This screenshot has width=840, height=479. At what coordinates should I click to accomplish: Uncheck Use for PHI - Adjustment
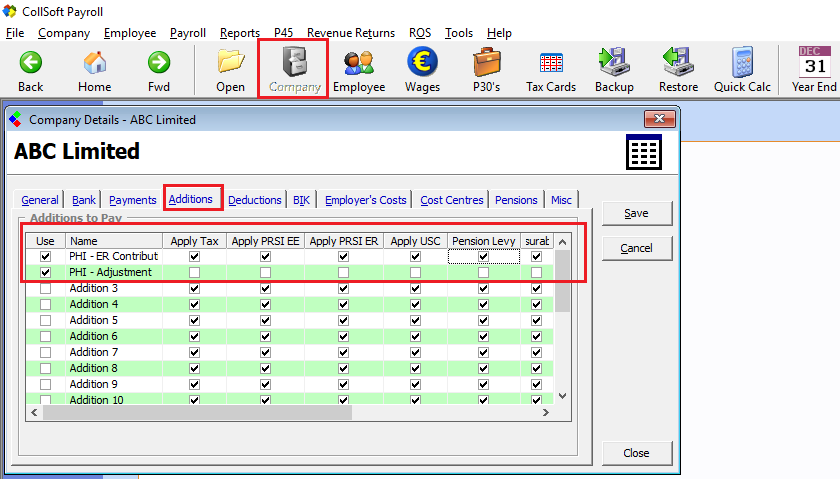pyautogui.click(x=45, y=272)
